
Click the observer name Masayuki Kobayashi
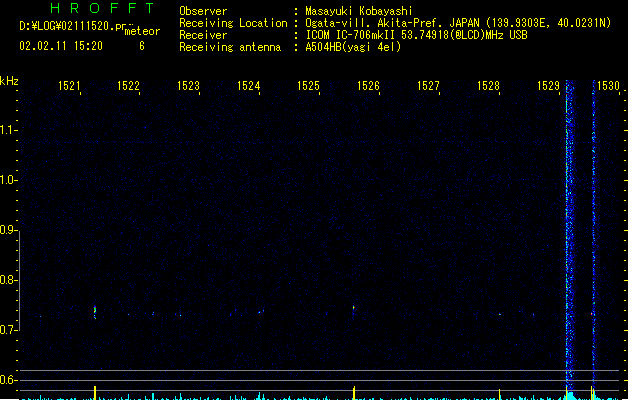pyautogui.click(x=359, y=11)
